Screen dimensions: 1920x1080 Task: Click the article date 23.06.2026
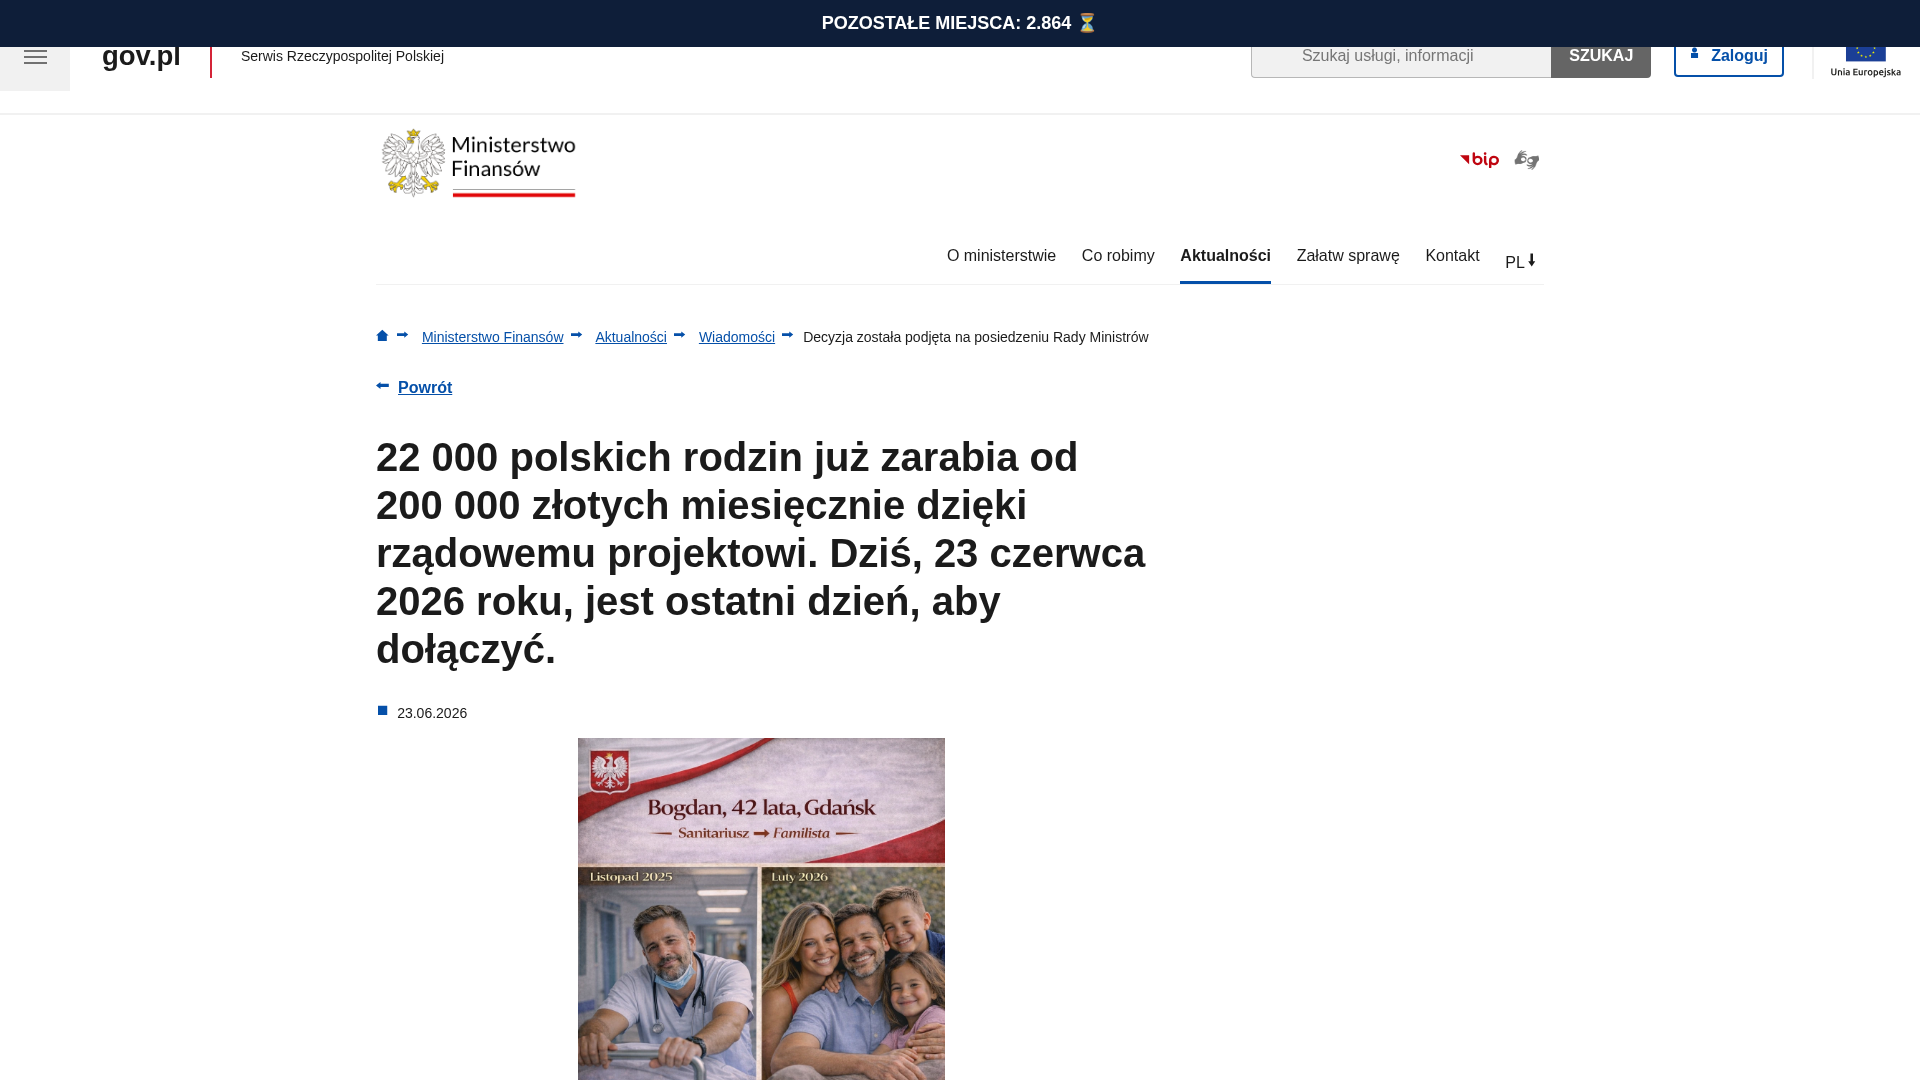coord(432,713)
